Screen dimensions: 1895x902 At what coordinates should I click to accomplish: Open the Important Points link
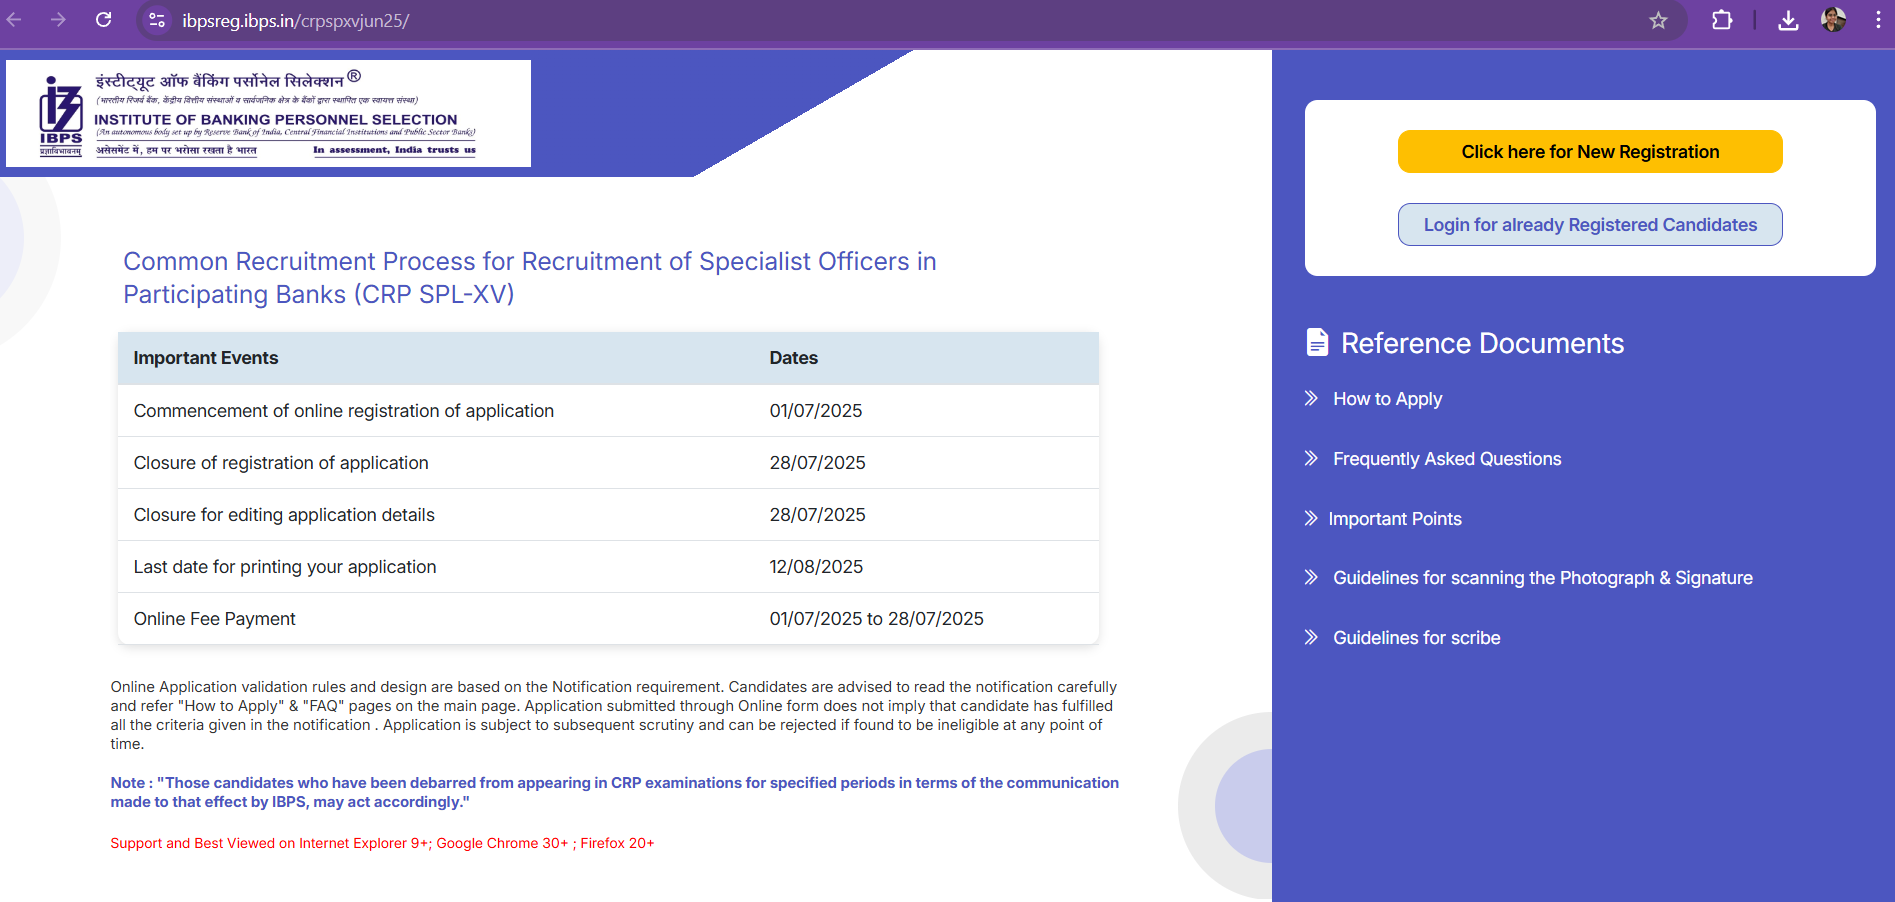pyautogui.click(x=1394, y=519)
